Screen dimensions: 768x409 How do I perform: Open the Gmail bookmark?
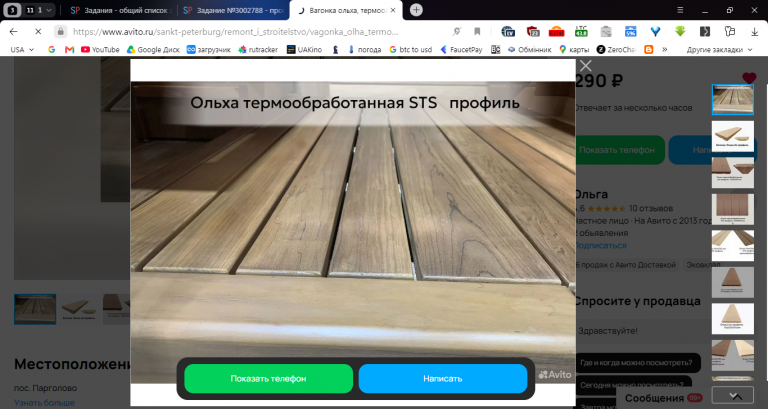pyautogui.click(x=69, y=49)
